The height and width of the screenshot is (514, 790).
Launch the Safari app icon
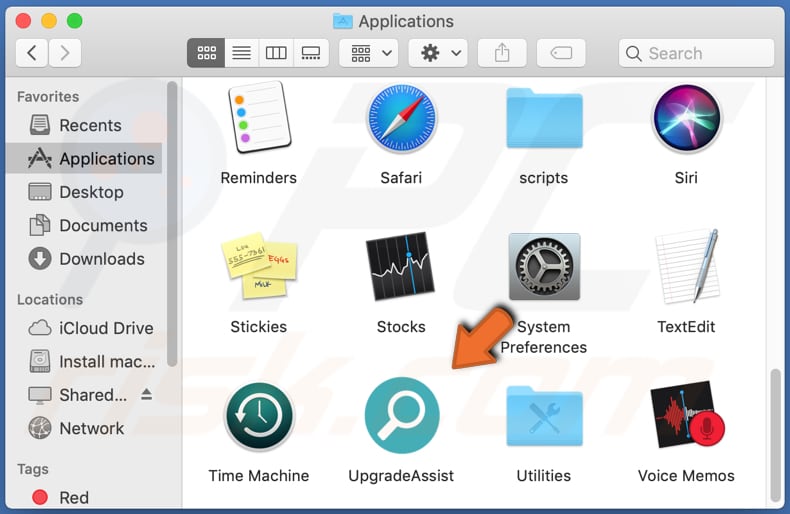[x=401, y=119]
